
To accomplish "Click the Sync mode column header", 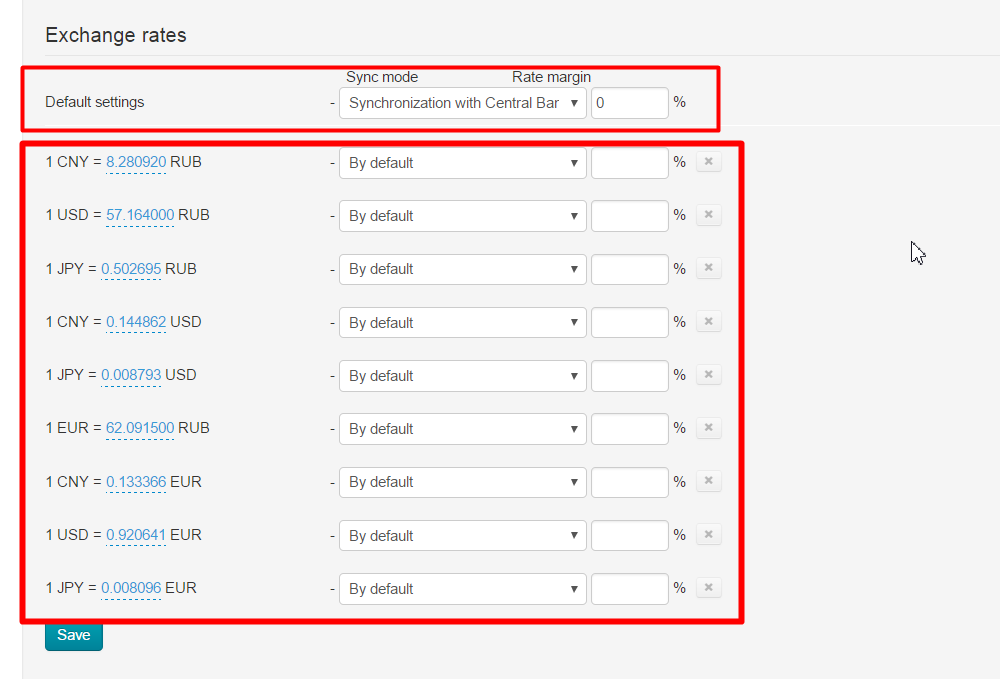I will 382,77.
